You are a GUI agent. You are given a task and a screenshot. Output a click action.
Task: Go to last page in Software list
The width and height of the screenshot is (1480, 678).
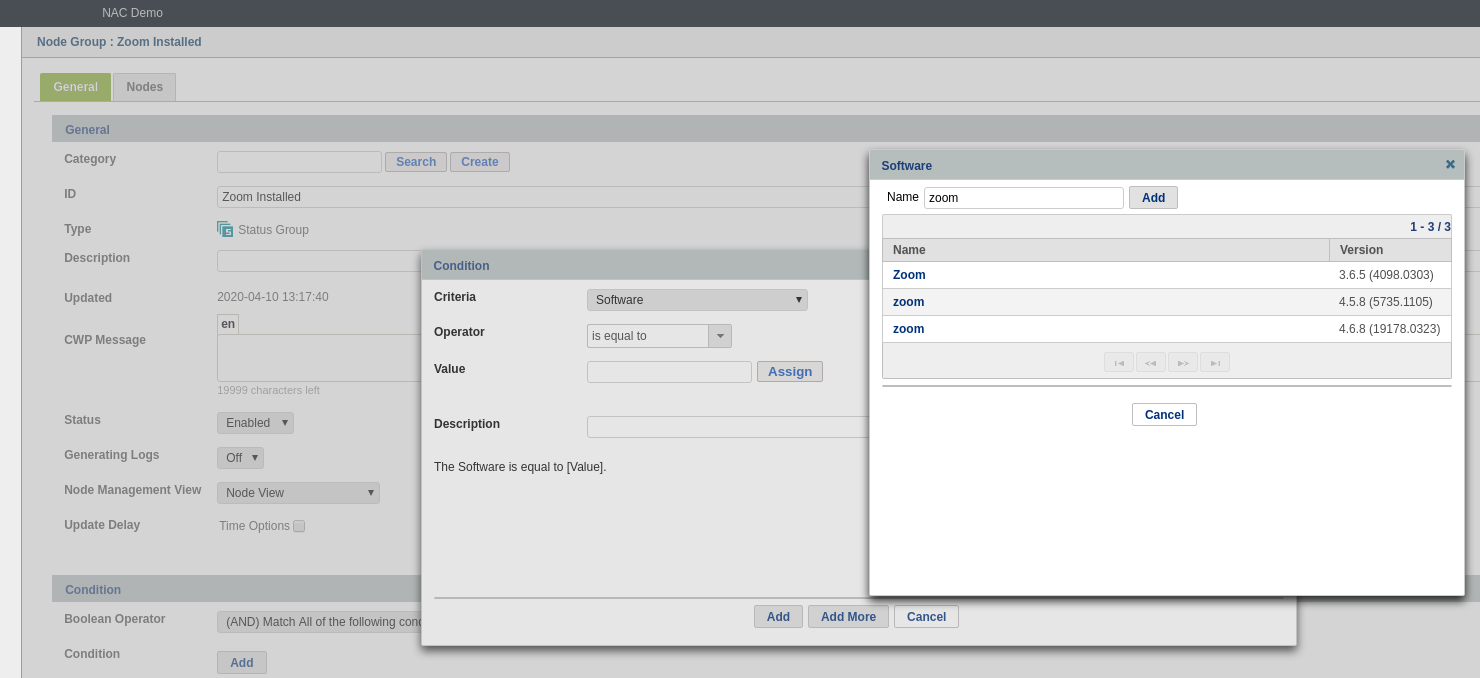click(x=1215, y=362)
